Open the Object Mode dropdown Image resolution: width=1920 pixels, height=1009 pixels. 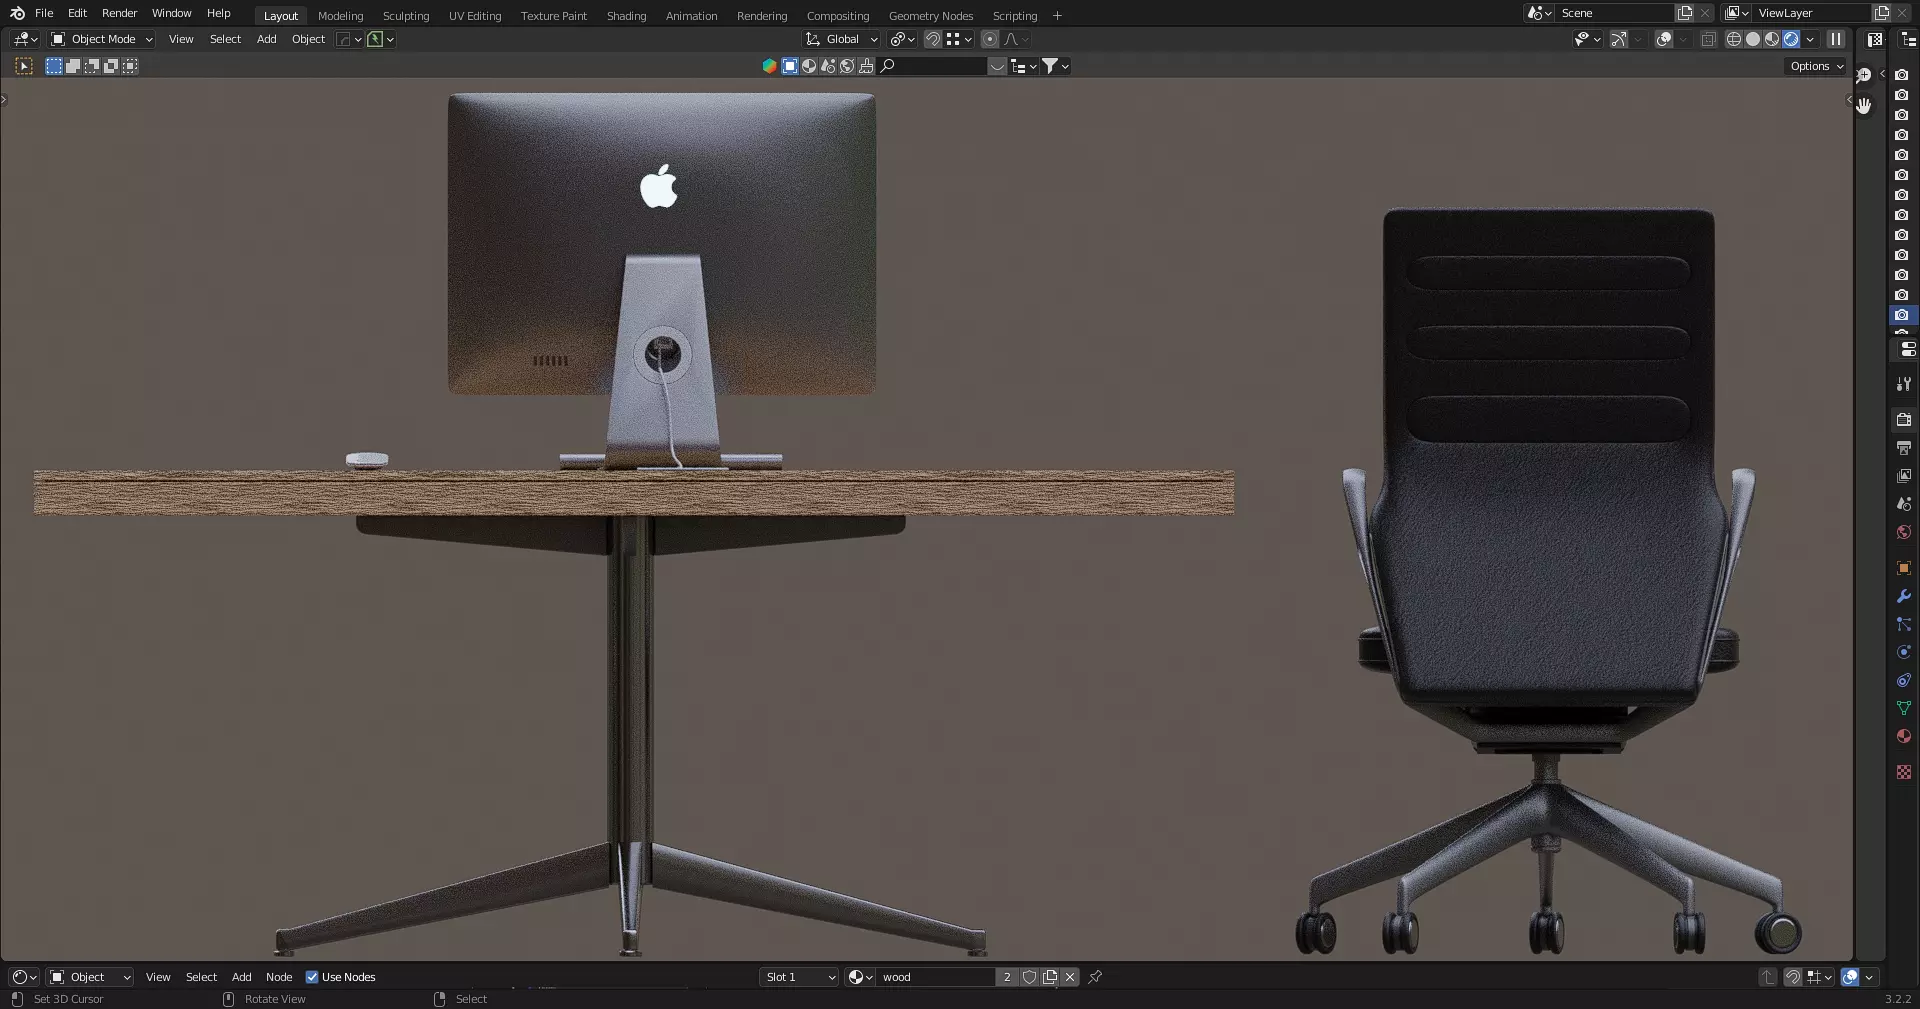tap(102, 39)
